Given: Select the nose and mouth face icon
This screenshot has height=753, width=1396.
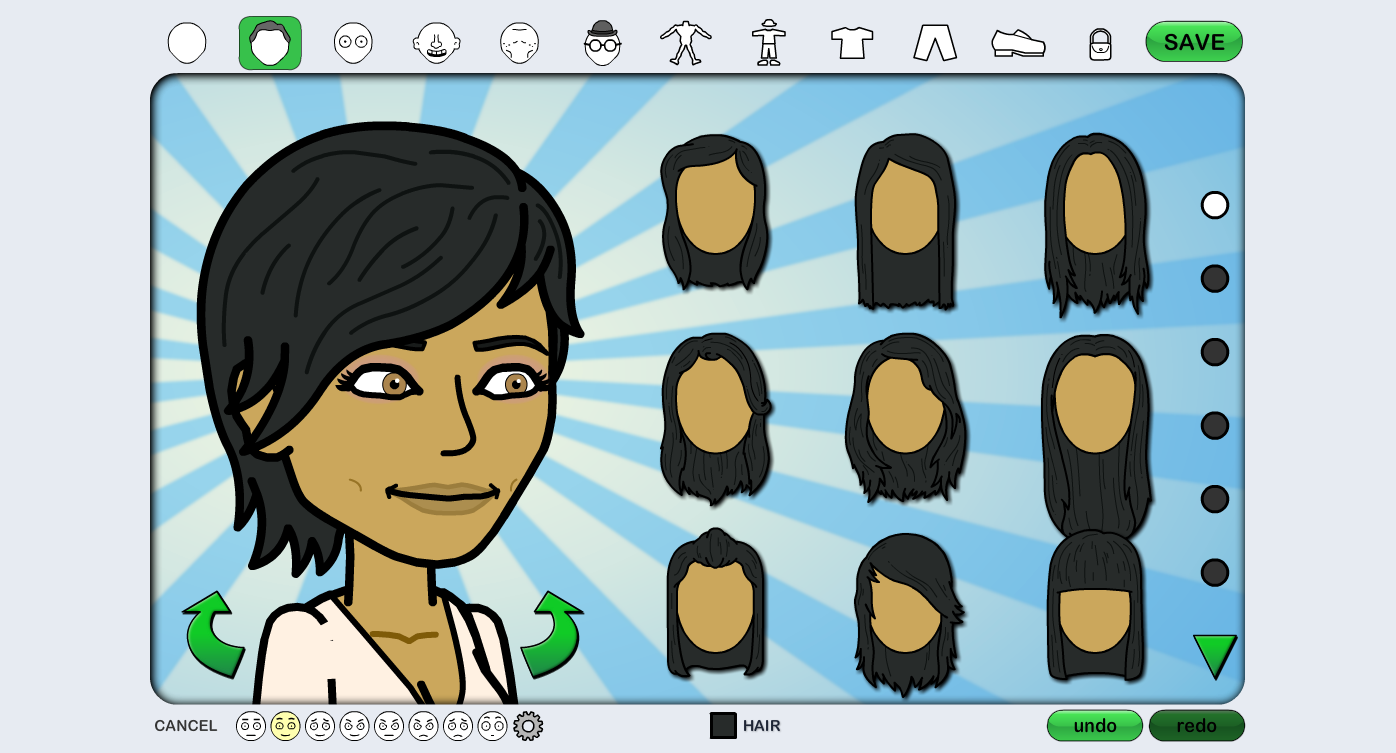Looking at the screenshot, I should click(436, 43).
